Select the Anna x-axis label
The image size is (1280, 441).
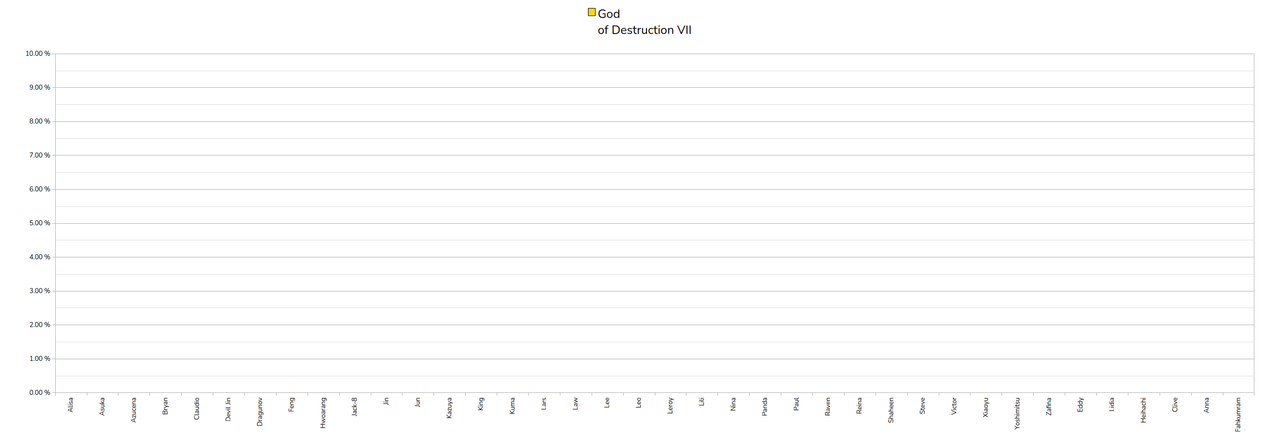coord(1206,405)
